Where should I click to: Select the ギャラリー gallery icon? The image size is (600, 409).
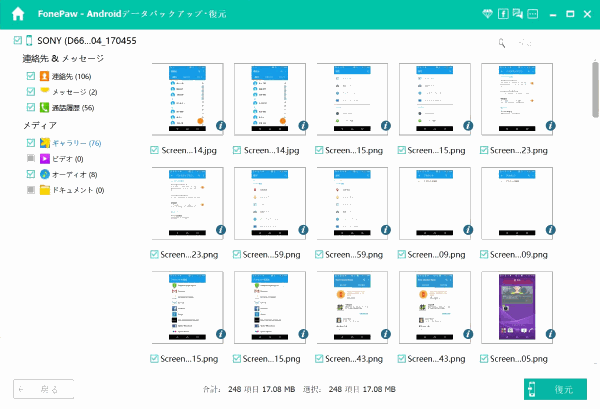(x=45, y=143)
